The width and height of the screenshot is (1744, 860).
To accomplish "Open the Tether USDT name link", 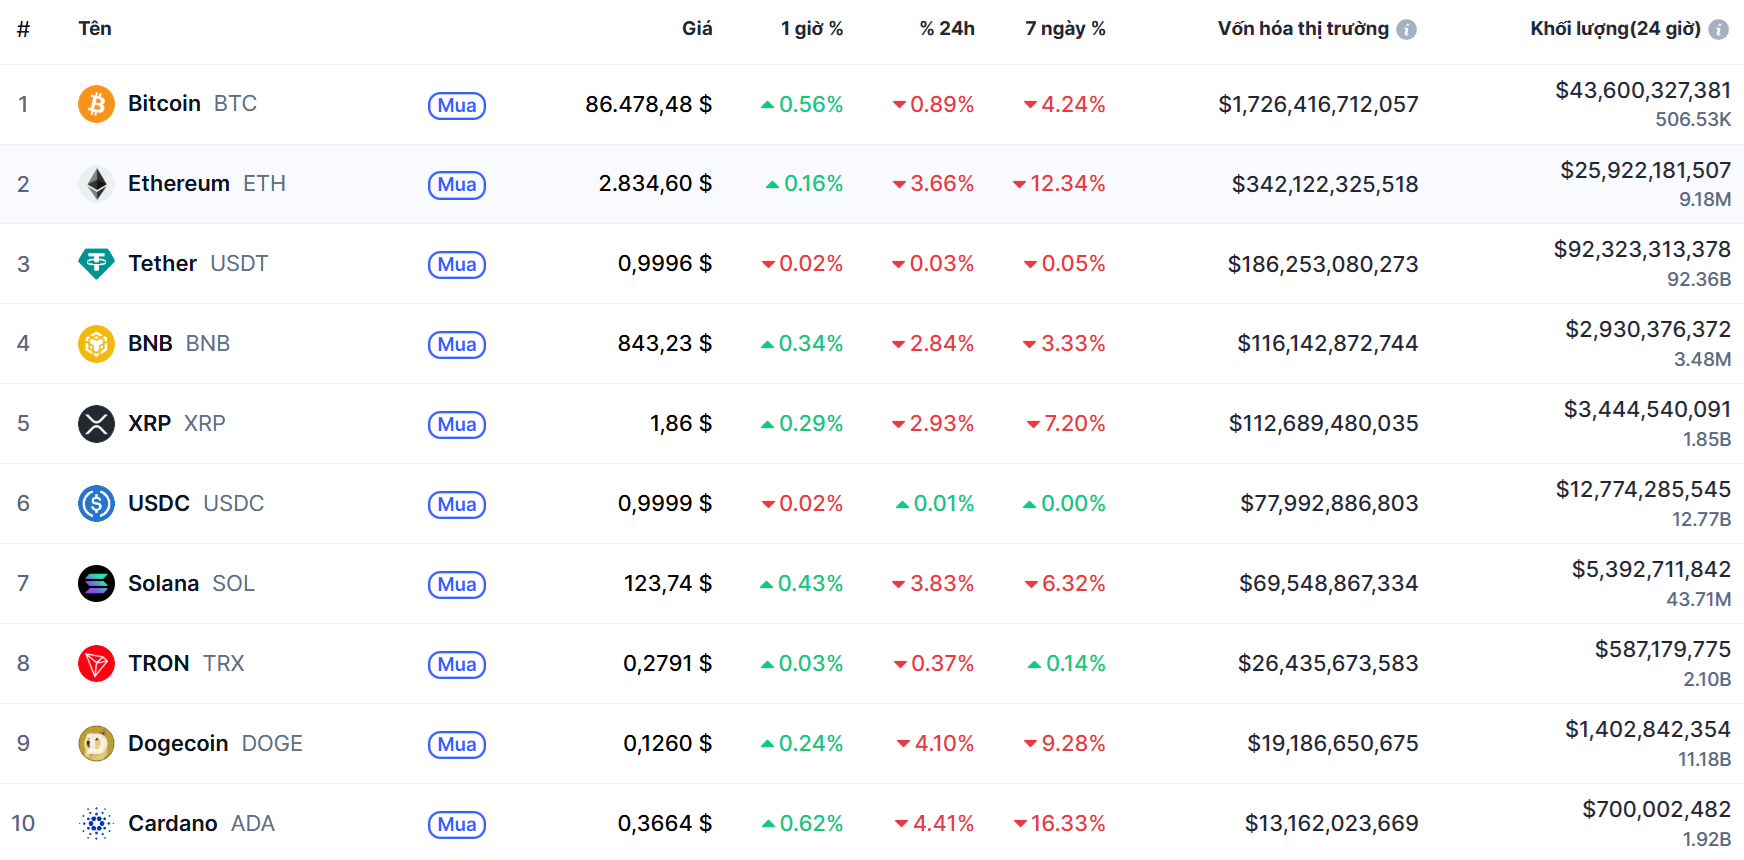I will [x=198, y=264].
